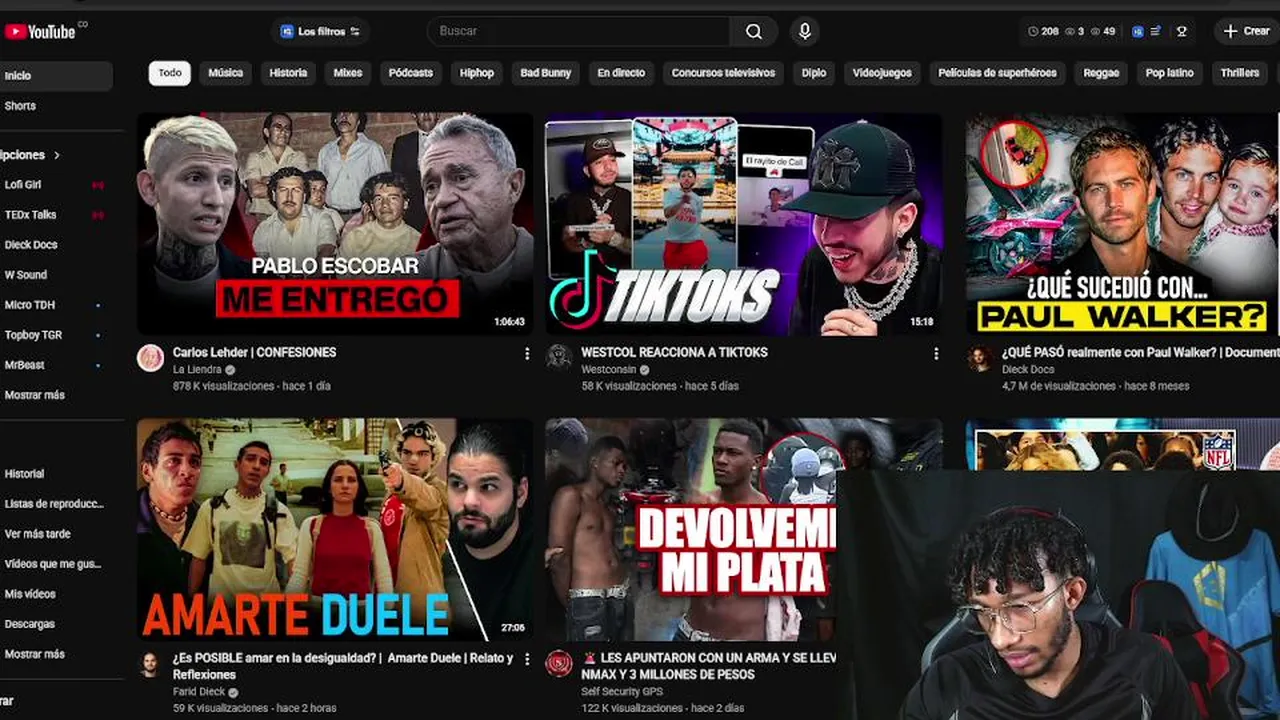Click the clock counter showing 208
Image resolution: width=1280 pixels, height=720 pixels.
(x=1043, y=32)
